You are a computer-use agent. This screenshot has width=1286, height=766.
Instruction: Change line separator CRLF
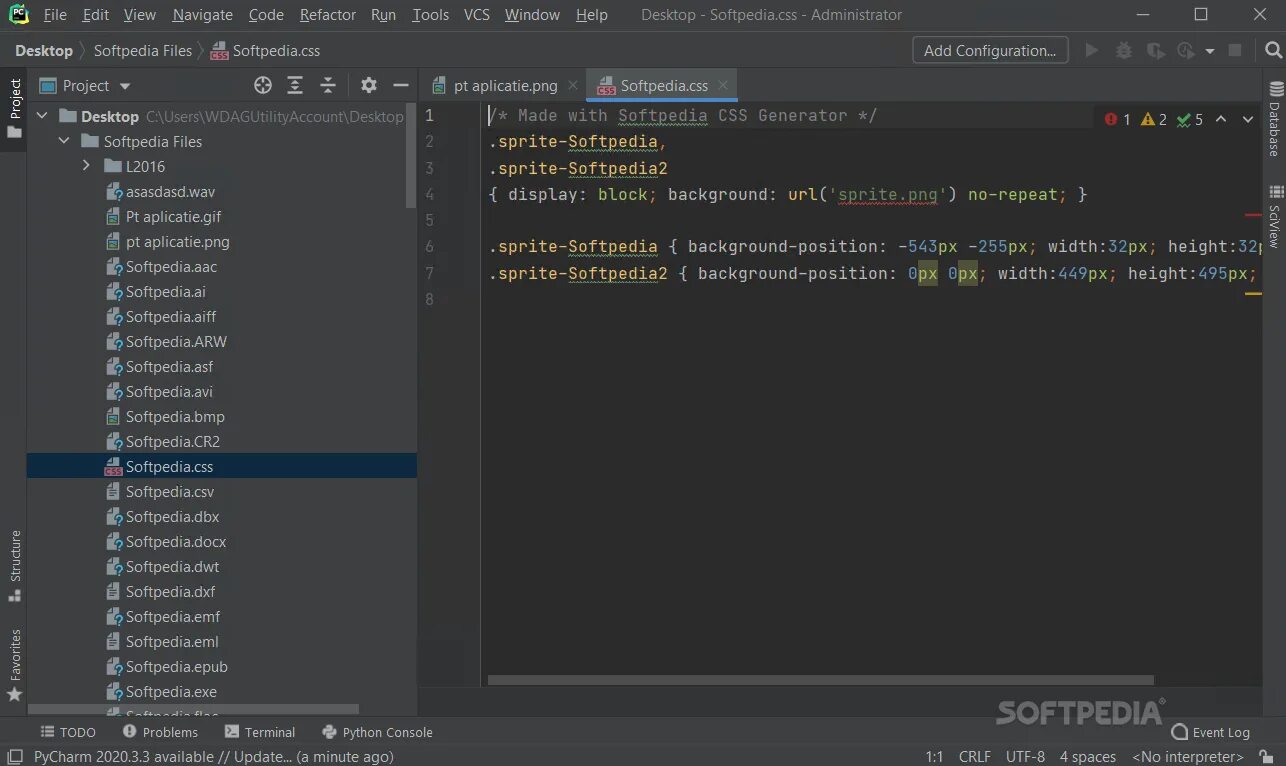pyautogui.click(x=974, y=757)
